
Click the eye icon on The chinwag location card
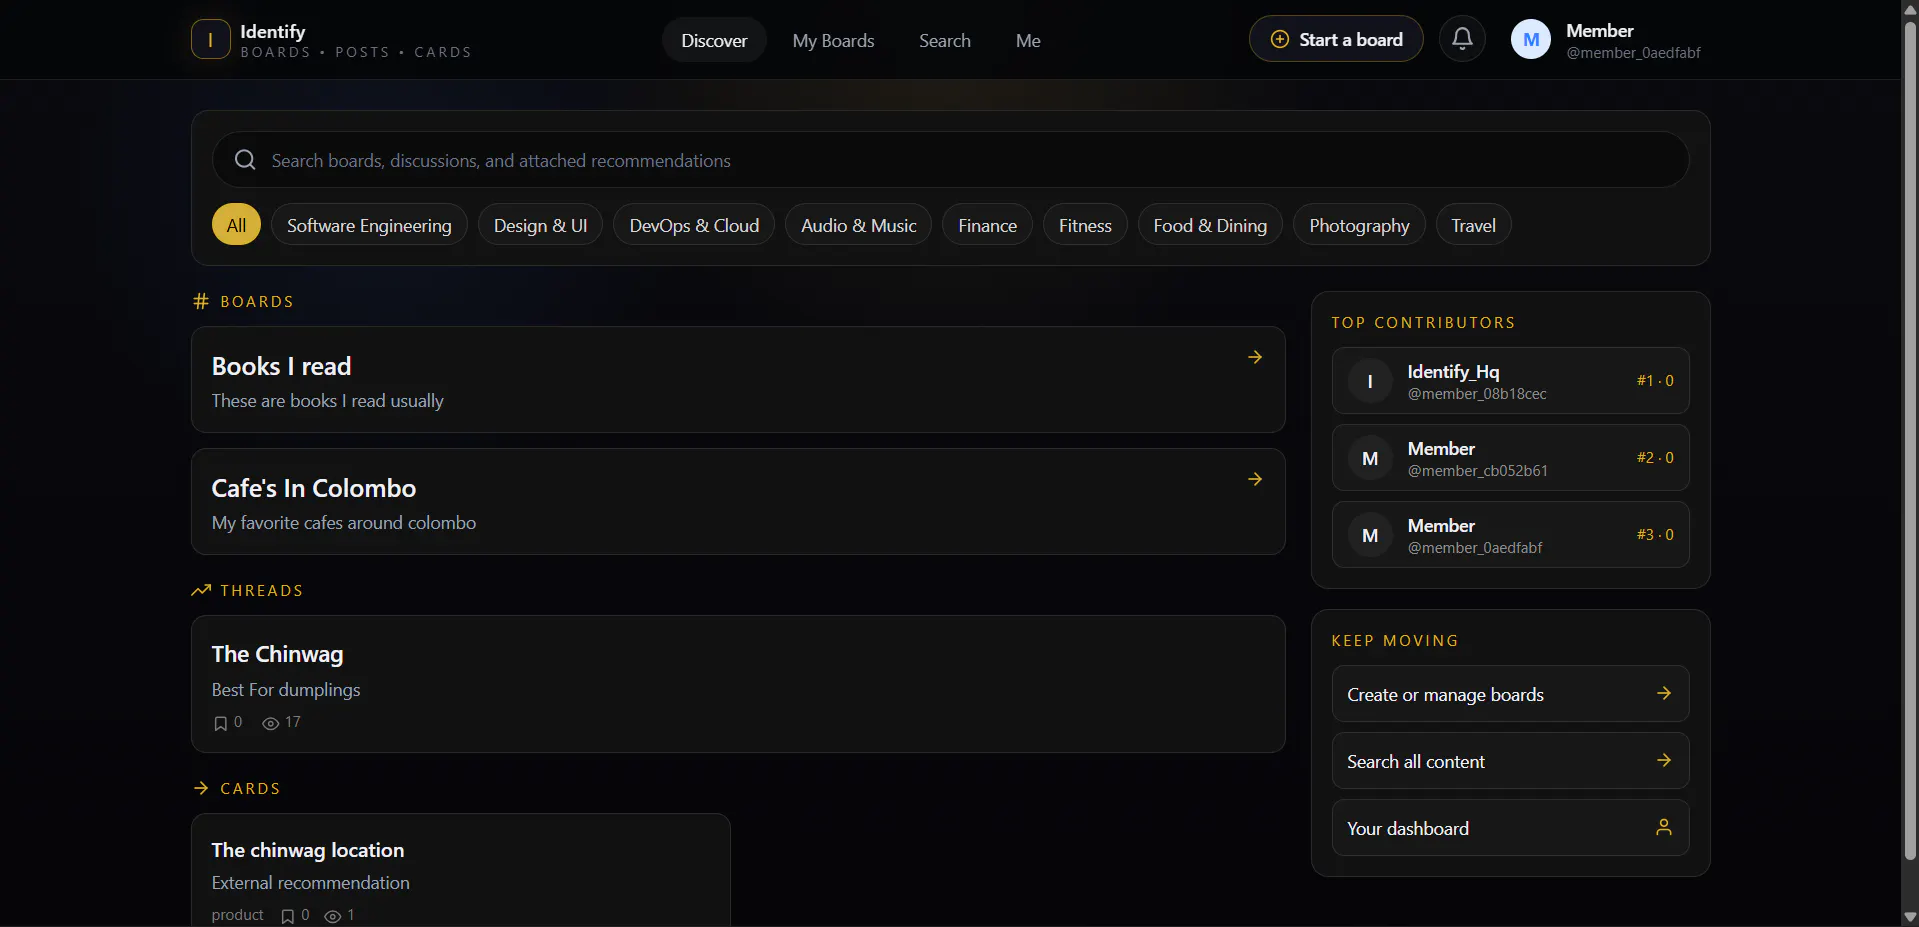tap(333, 916)
